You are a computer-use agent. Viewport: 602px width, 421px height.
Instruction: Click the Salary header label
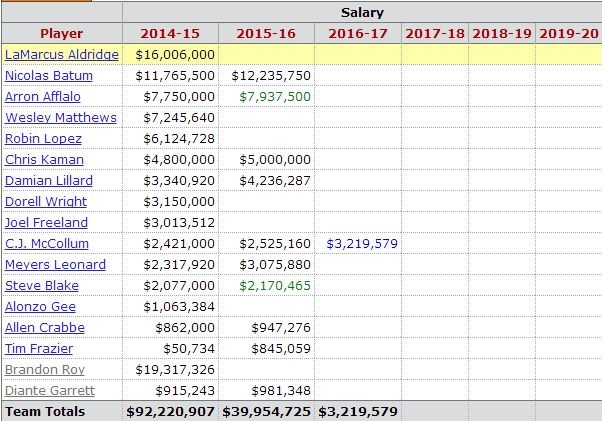click(x=362, y=13)
